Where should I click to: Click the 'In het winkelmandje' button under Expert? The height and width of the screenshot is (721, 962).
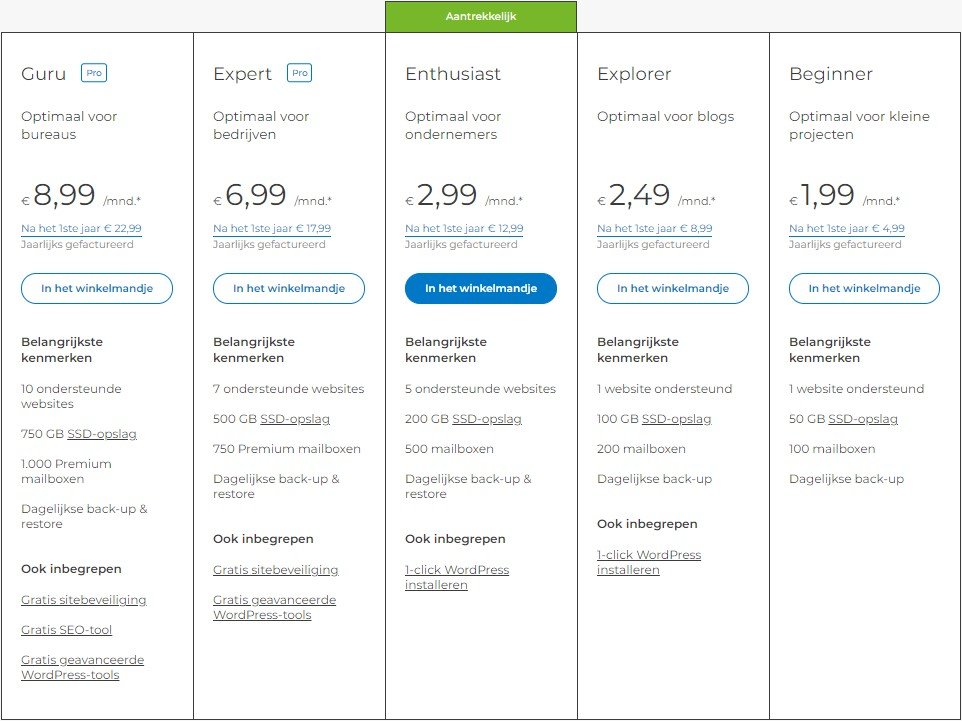288,288
